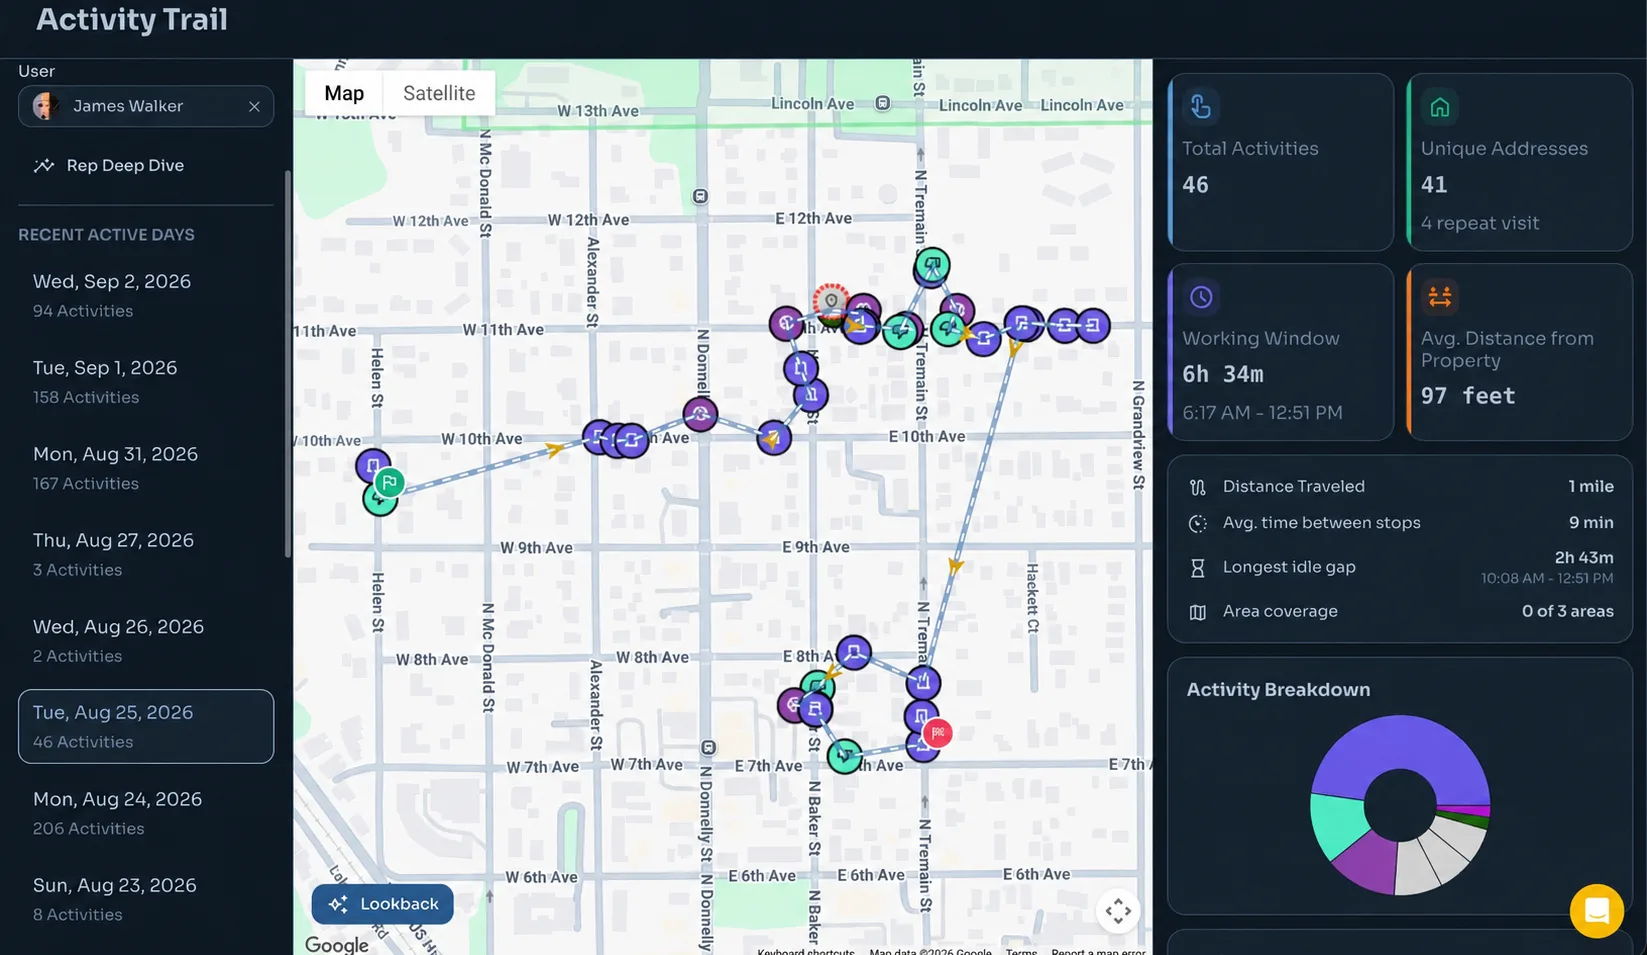Click the Activity Breakdown heading
Viewport: 1647px width, 955px height.
1278,690
